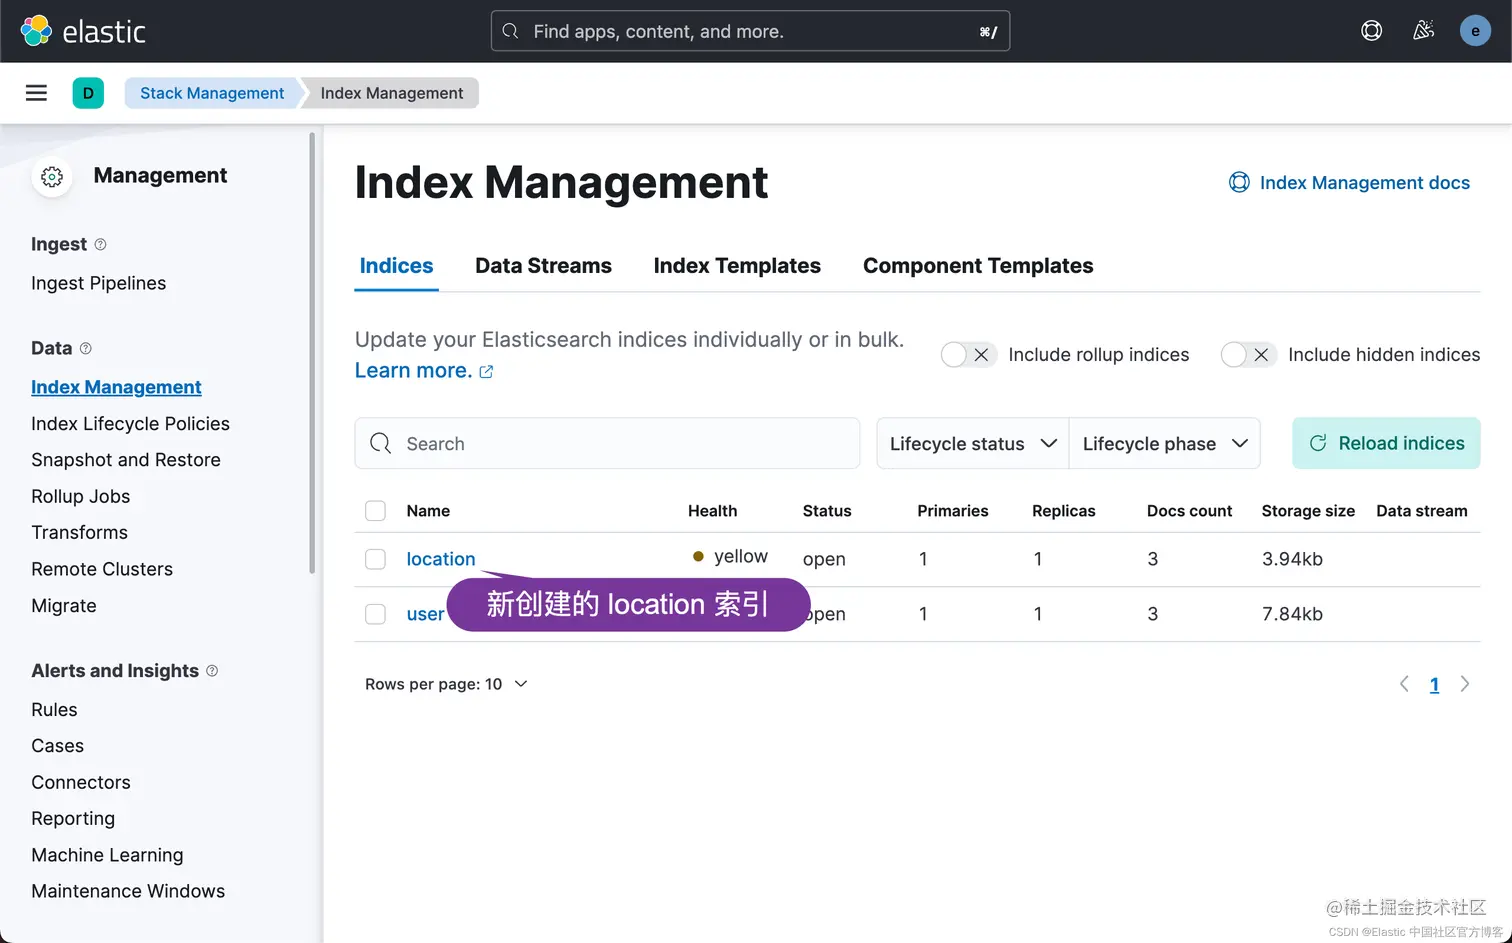Switch to the Data Streams tab
1512x943 pixels.
pyautogui.click(x=543, y=266)
